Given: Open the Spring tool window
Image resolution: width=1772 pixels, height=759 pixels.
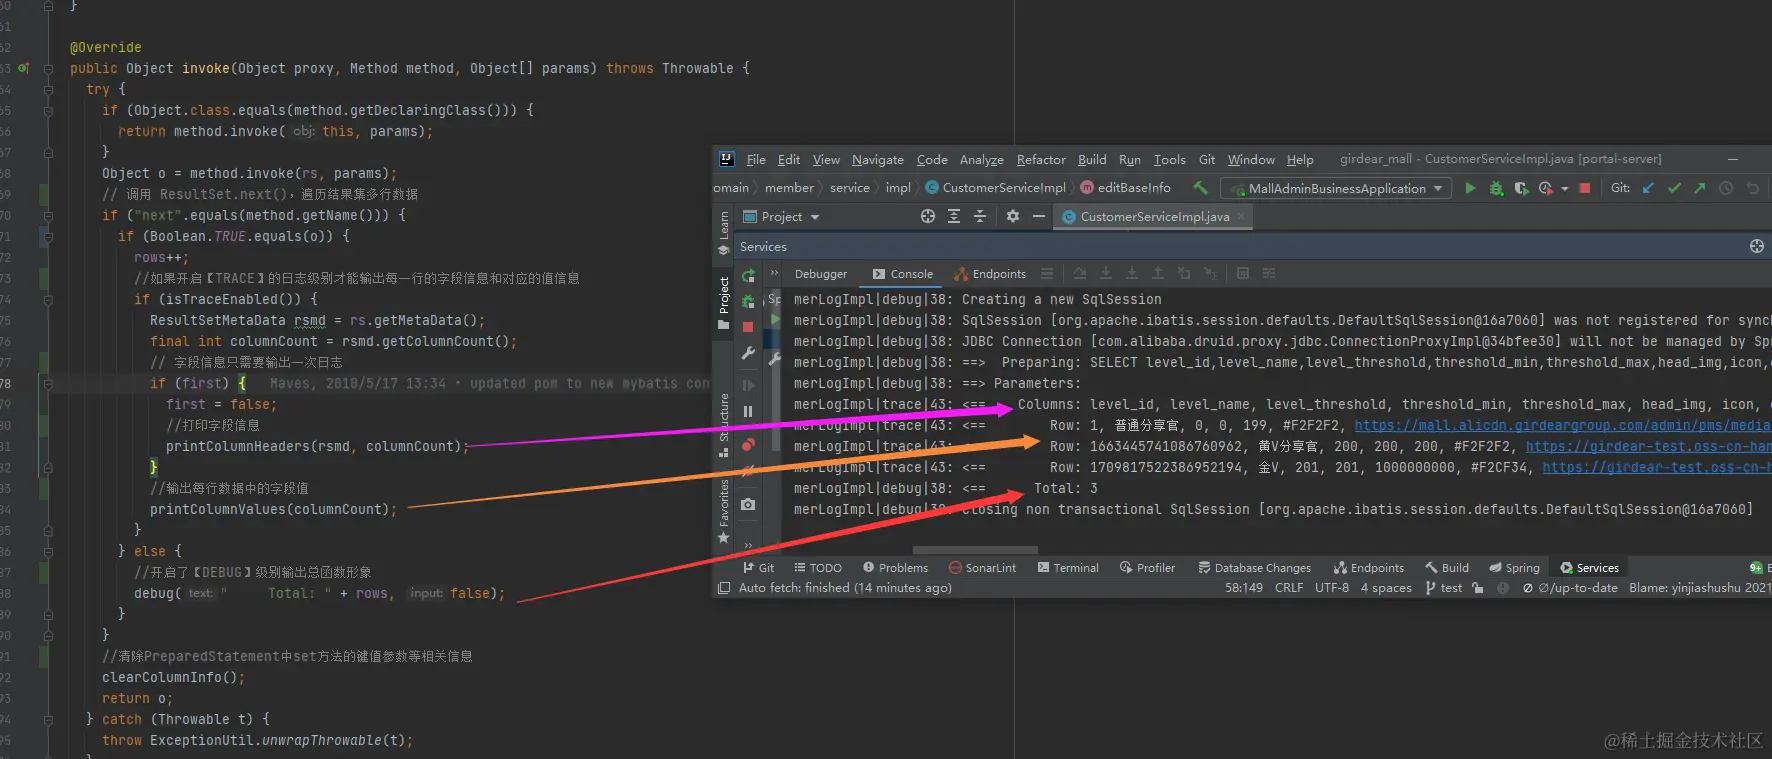Looking at the screenshot, I should (1514, 567).
